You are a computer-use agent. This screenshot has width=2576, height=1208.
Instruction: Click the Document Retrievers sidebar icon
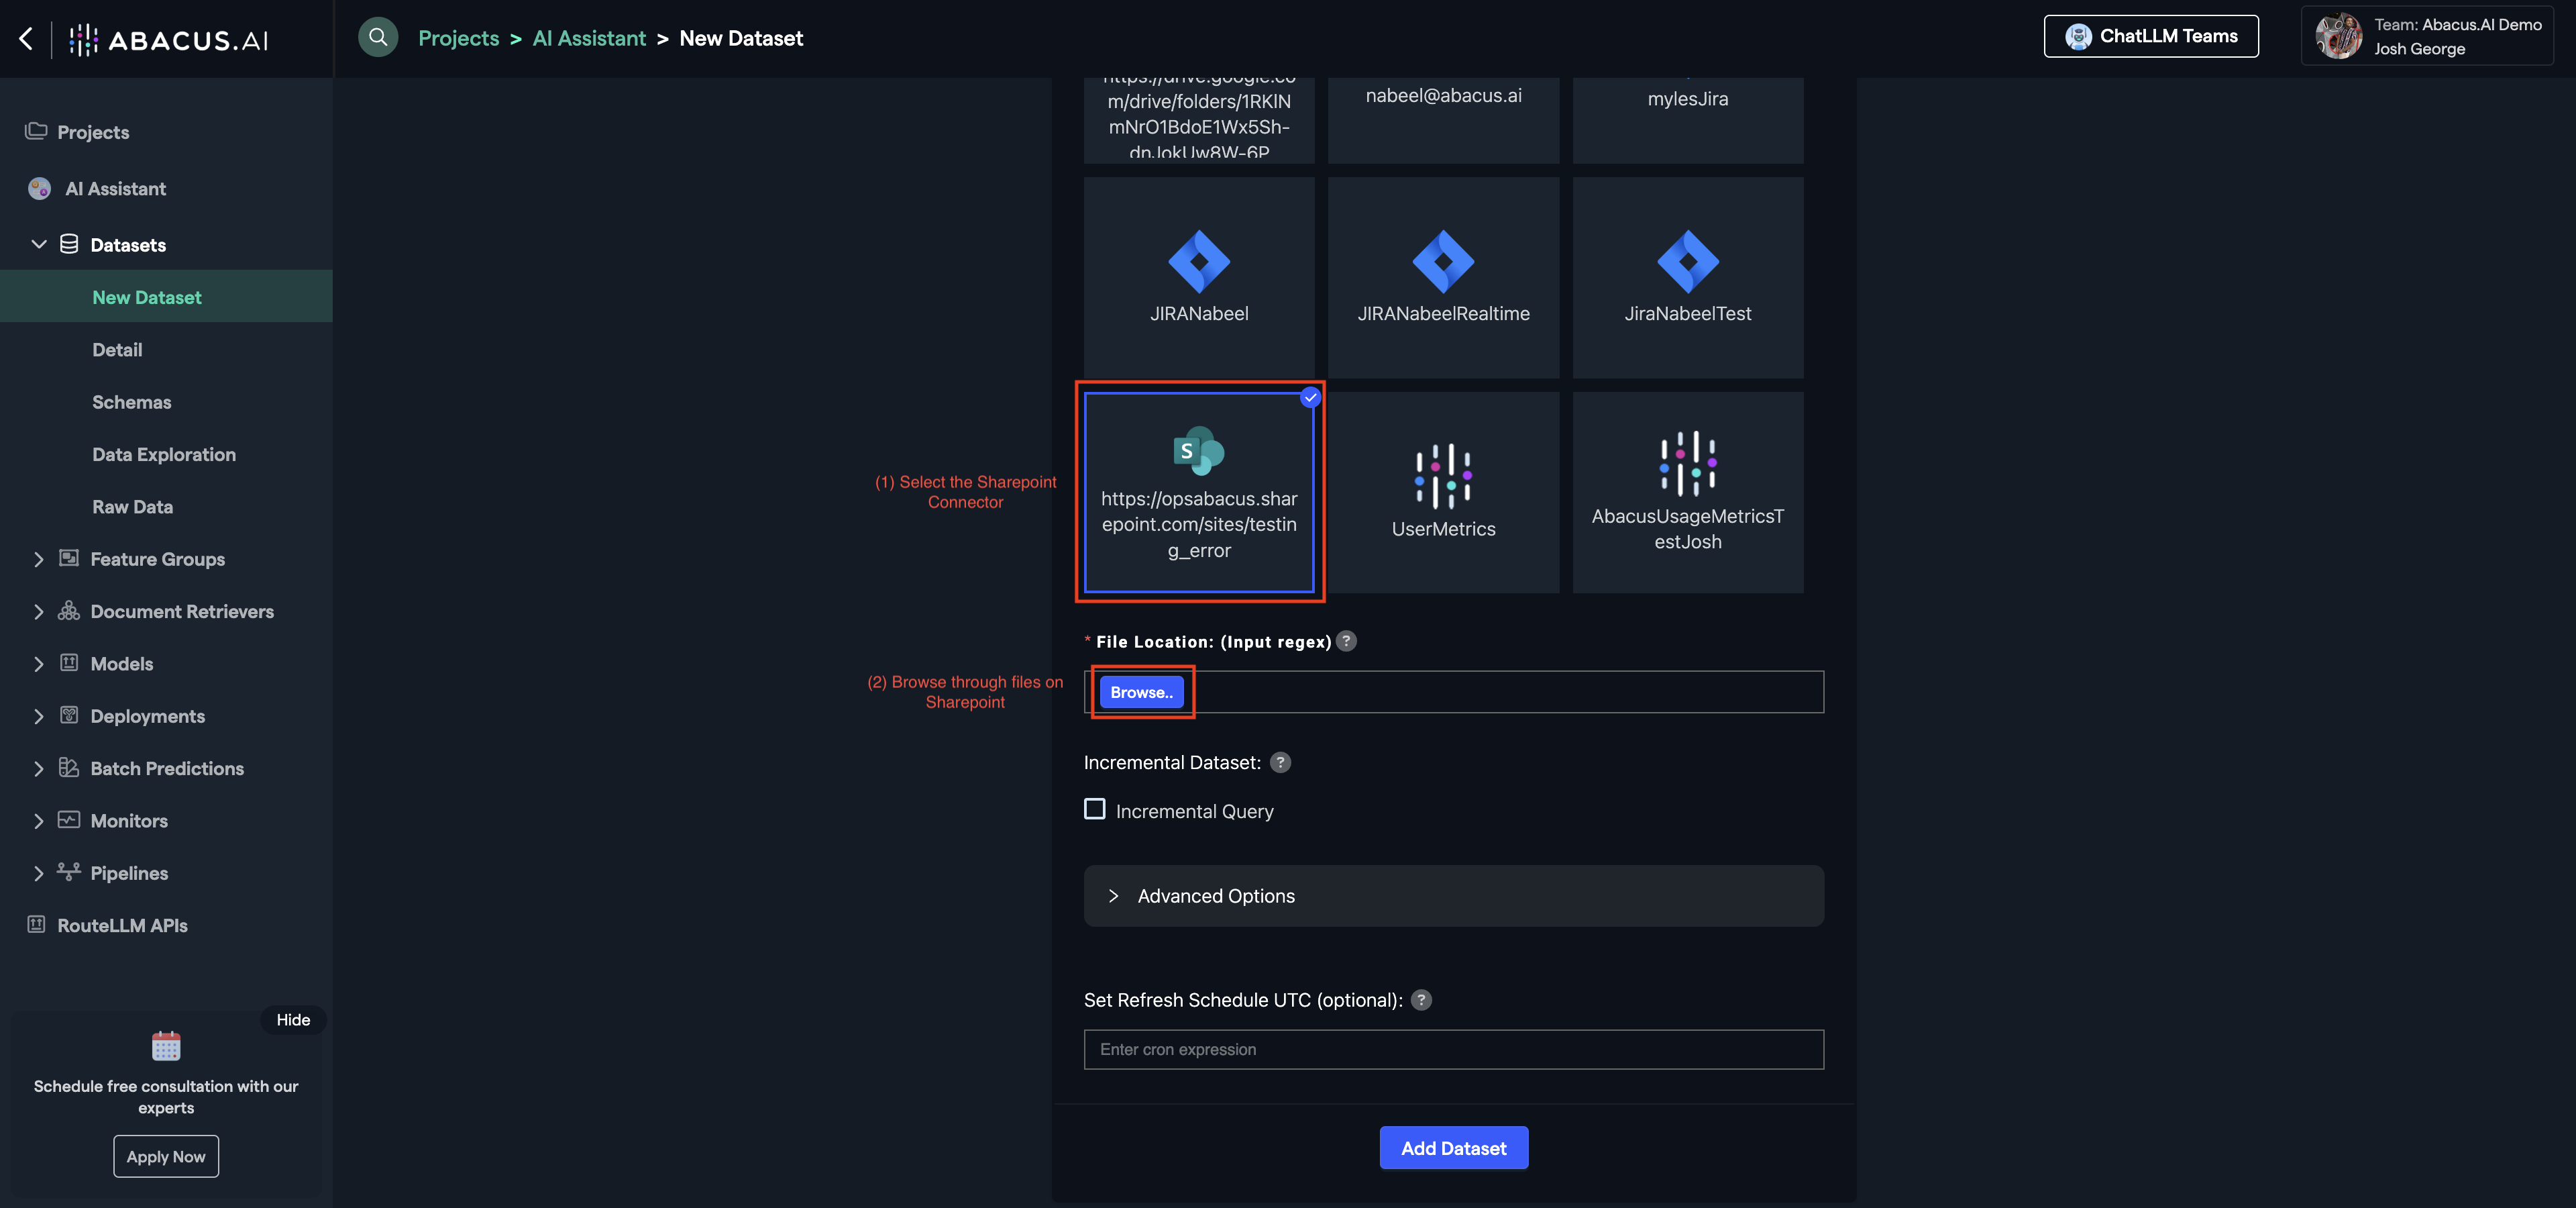pos(67,611)
